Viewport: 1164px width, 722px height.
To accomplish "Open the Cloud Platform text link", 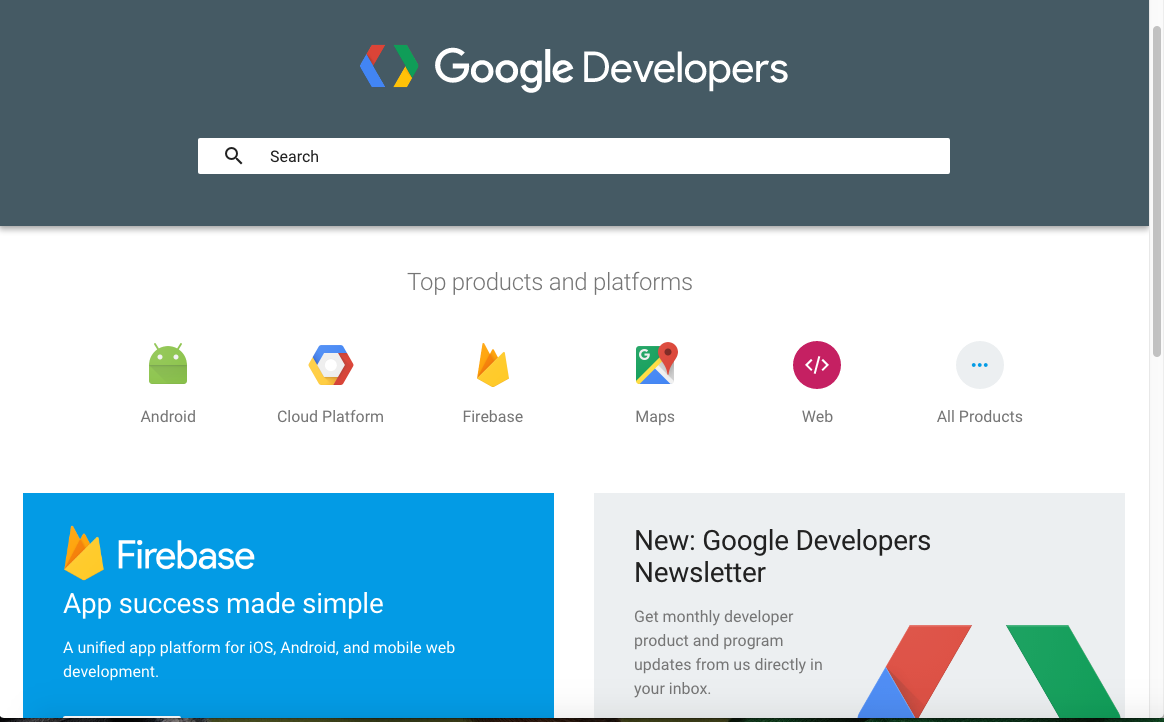I will (330, 417).
